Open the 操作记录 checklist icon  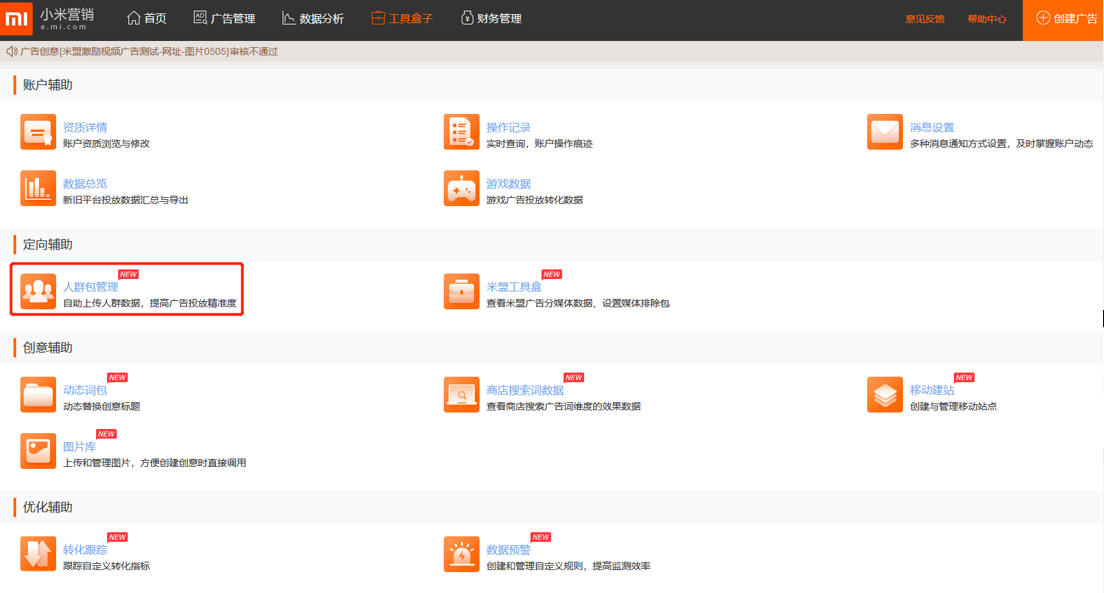(x=461, y=133)
